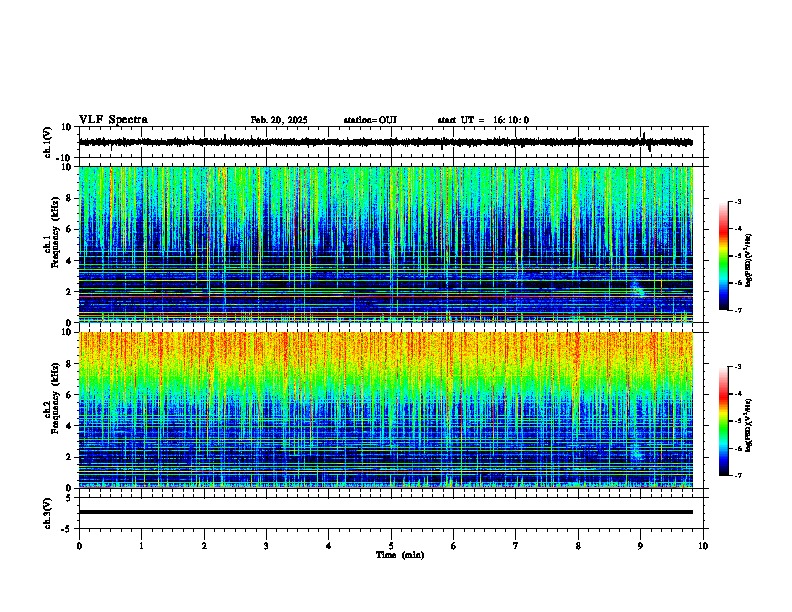This screenshot has height=612, width=792.
Task: Click inside the ch.1 spectrogram panel
Action: click(x=386, y=244)
